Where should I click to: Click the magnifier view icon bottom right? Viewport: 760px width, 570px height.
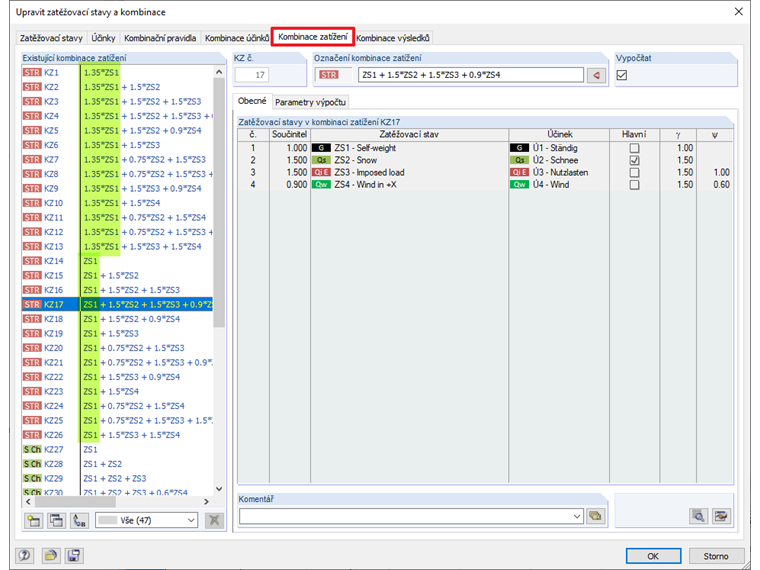(698, 516)
